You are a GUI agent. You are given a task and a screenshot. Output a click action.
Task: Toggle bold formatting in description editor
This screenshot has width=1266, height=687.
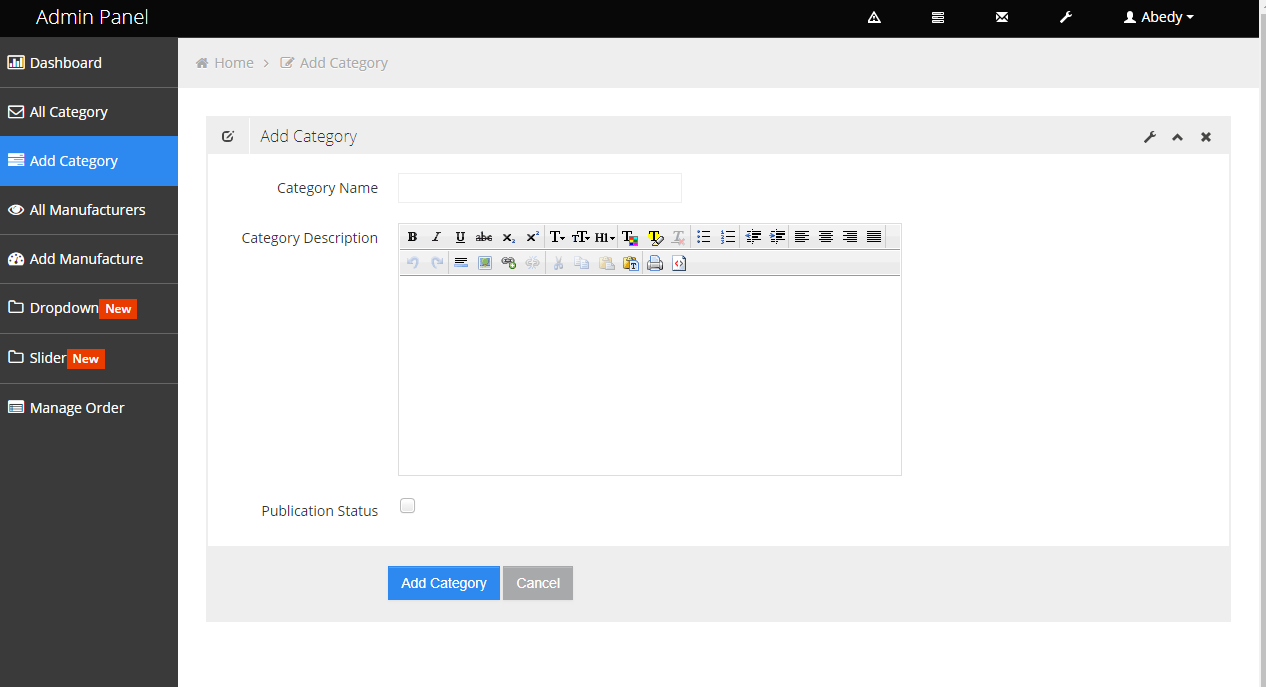(412, 237)
